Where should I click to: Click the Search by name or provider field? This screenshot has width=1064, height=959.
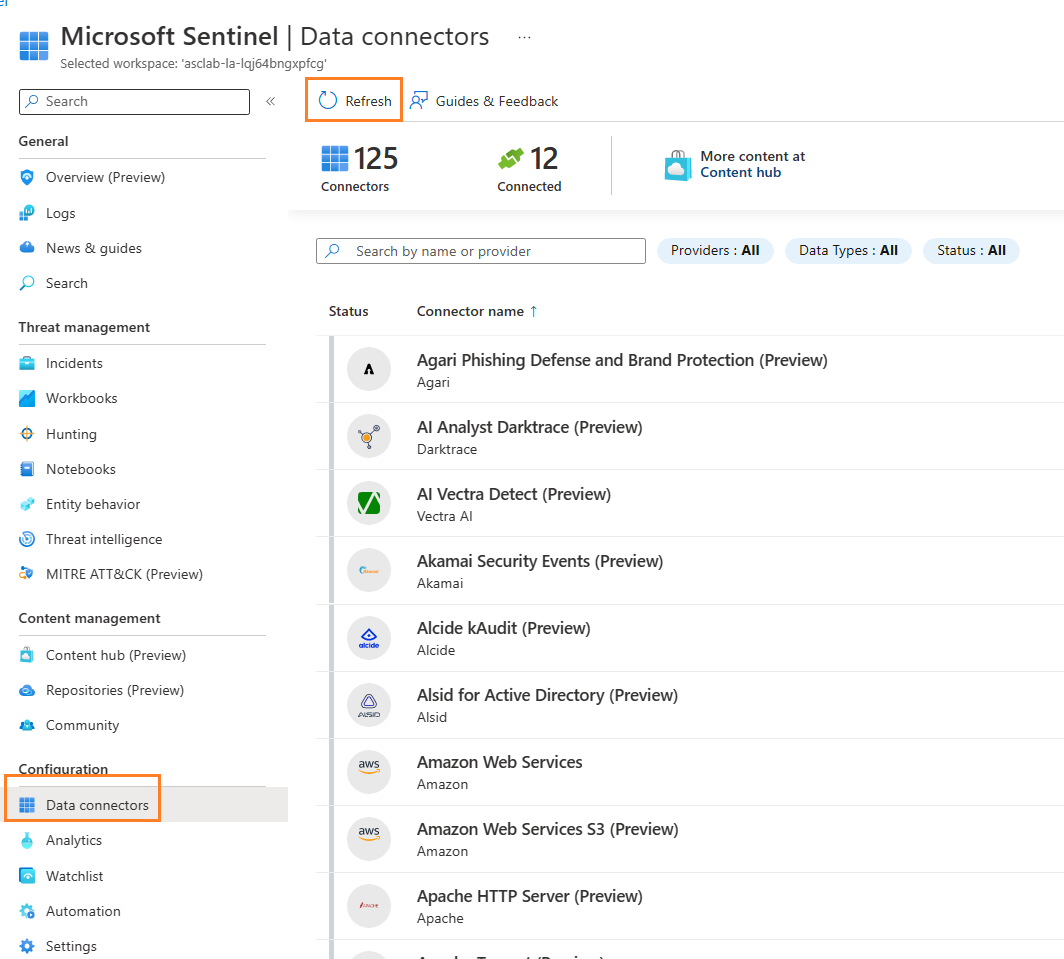click(490, 251)
